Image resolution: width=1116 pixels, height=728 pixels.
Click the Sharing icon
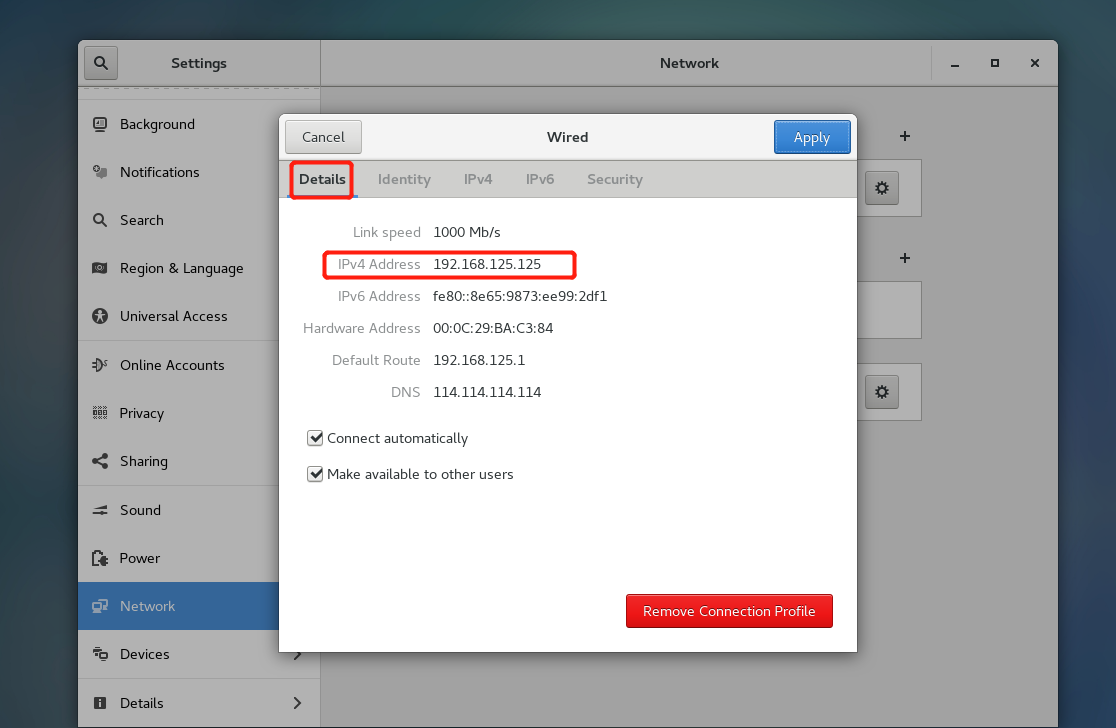point(100,461)
